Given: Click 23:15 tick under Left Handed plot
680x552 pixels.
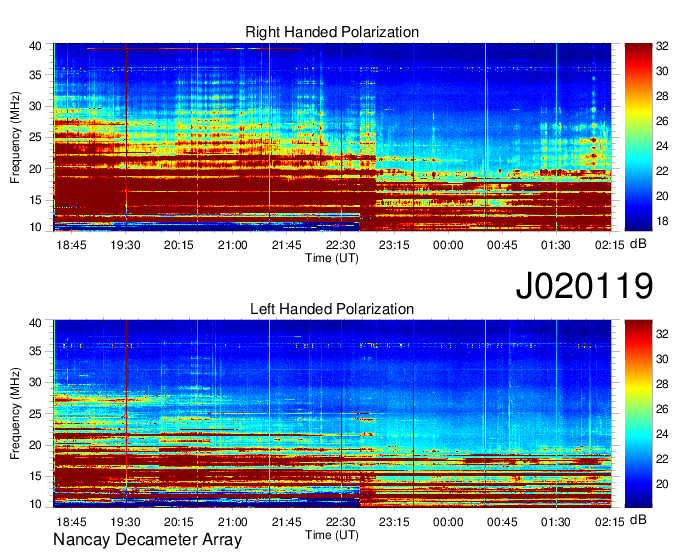Looking at the screenshot, I should click(394, 522).
